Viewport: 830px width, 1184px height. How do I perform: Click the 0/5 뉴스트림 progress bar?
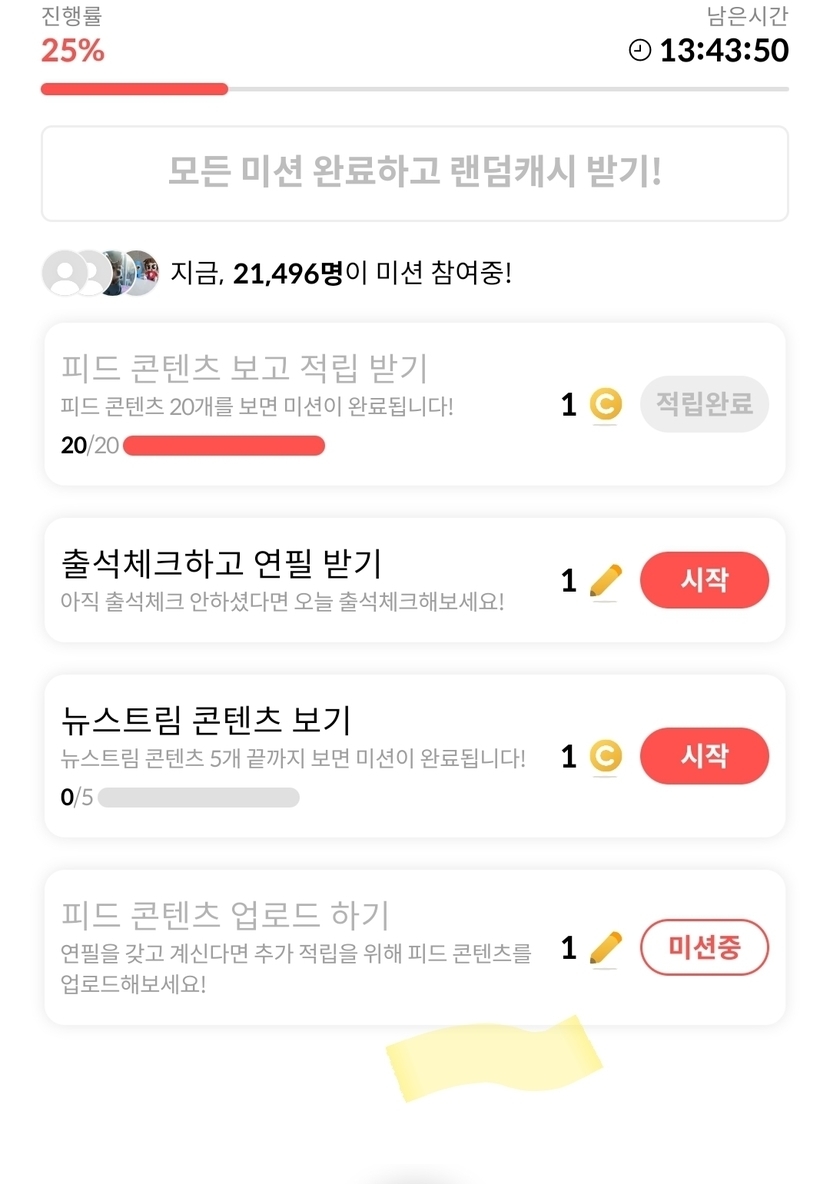198,797
